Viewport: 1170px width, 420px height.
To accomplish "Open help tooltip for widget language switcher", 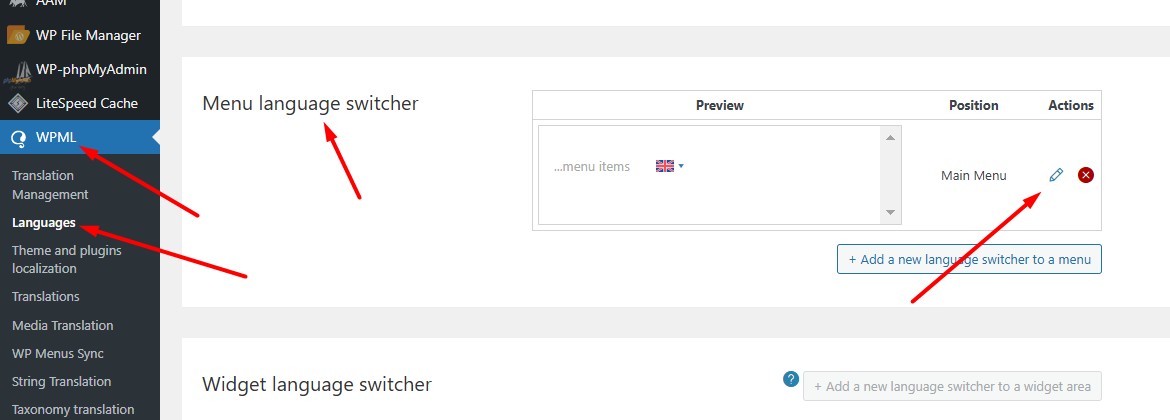I will [791, 379].
